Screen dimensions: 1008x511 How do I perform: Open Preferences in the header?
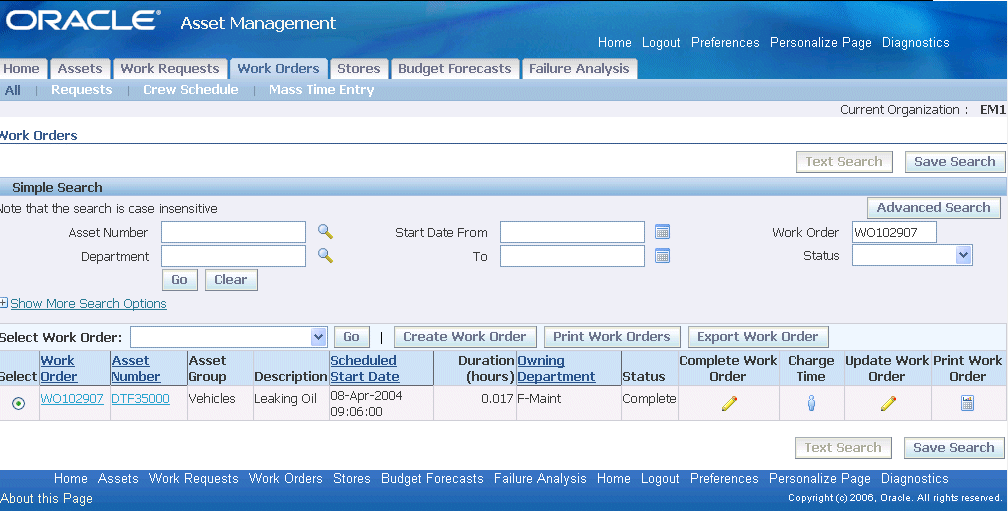coord(725,42)
